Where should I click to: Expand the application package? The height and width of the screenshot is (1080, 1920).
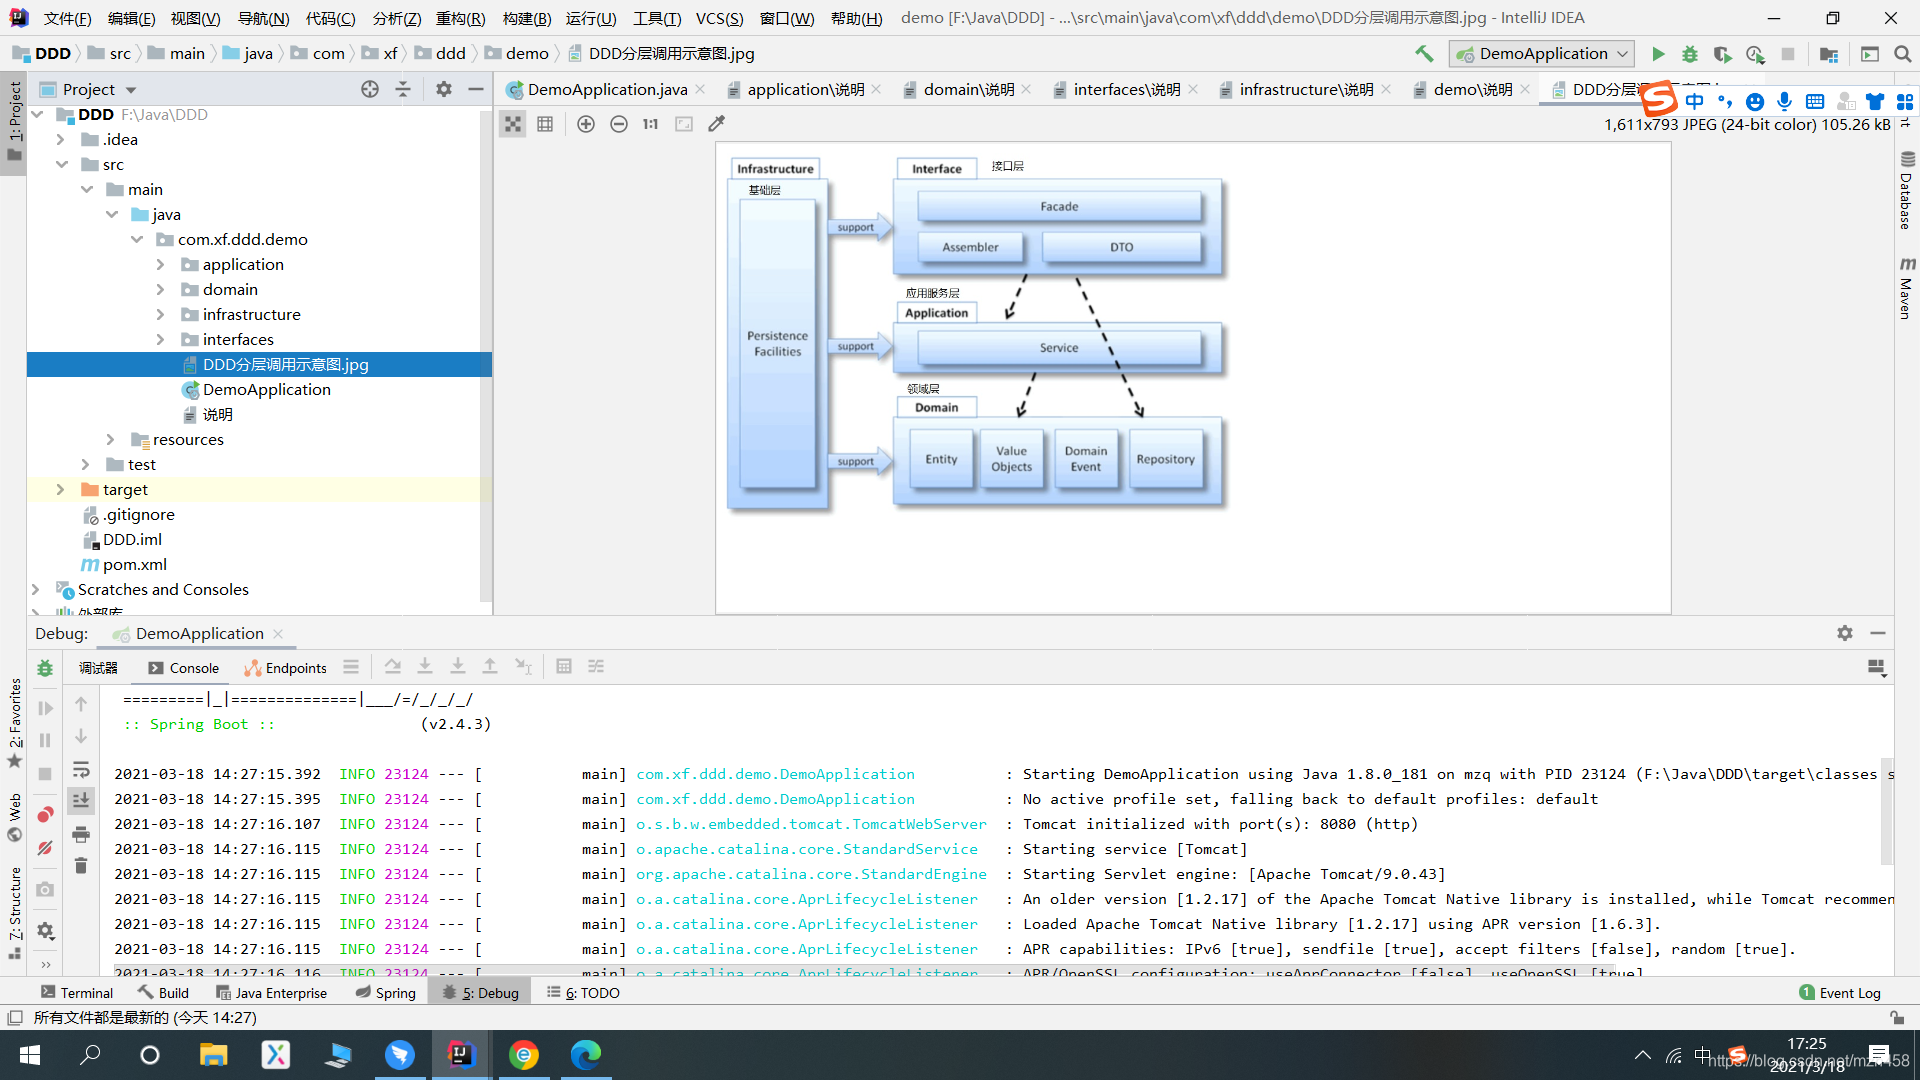[160, 264]
